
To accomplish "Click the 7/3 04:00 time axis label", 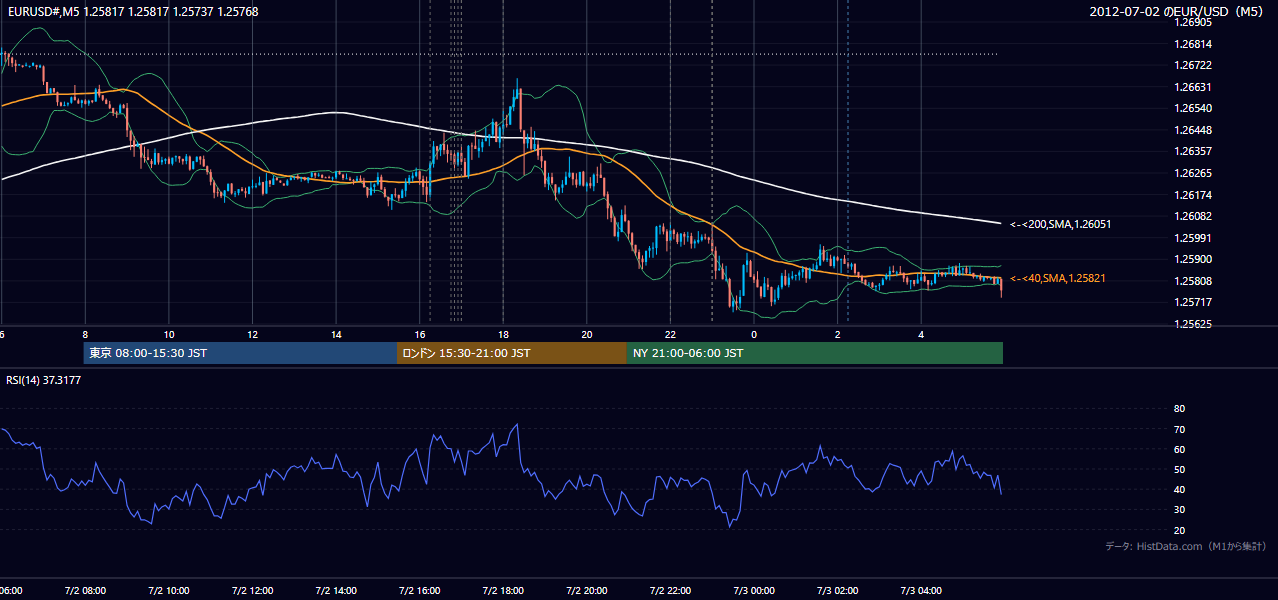I will coord(920,590).
